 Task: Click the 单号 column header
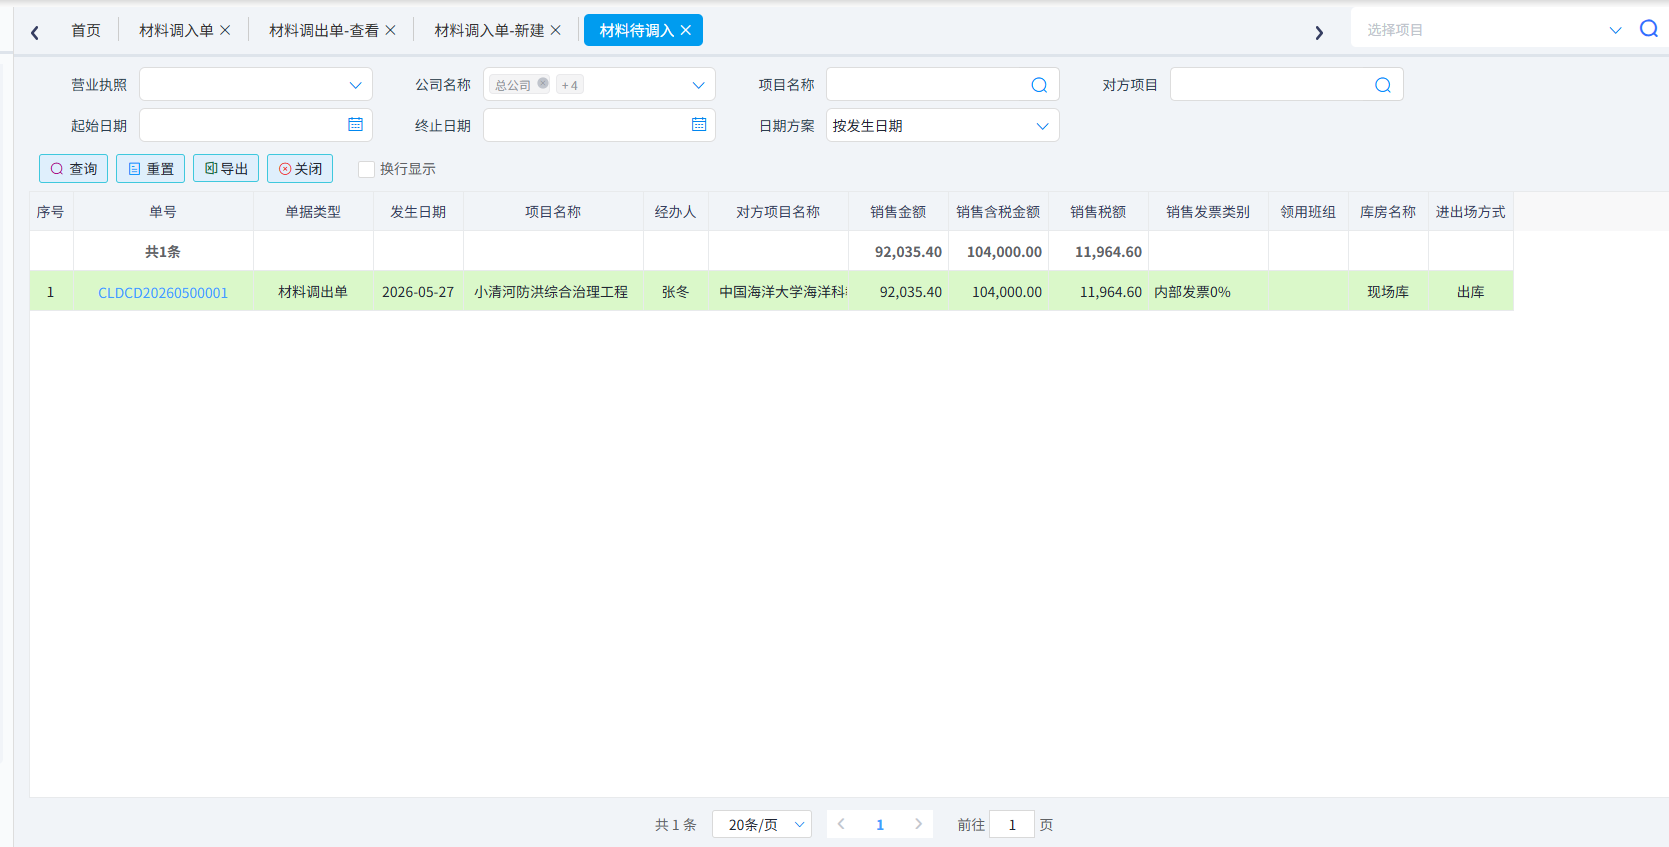click(163, 212)
